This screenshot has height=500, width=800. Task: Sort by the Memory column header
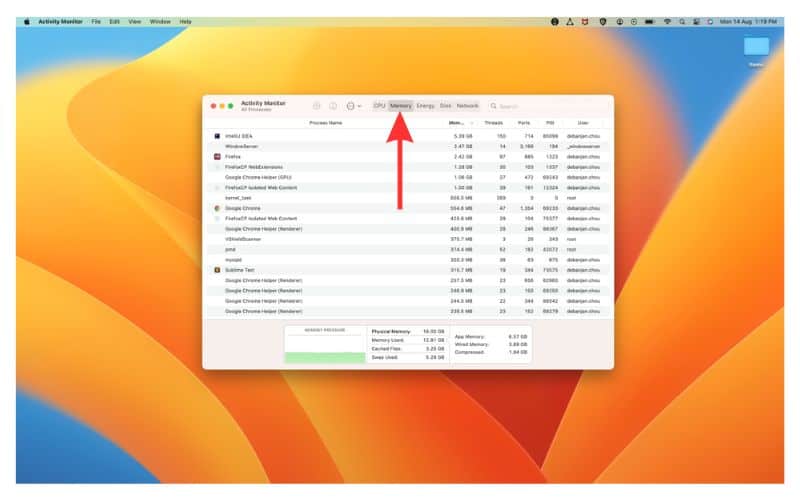point(456,123)
